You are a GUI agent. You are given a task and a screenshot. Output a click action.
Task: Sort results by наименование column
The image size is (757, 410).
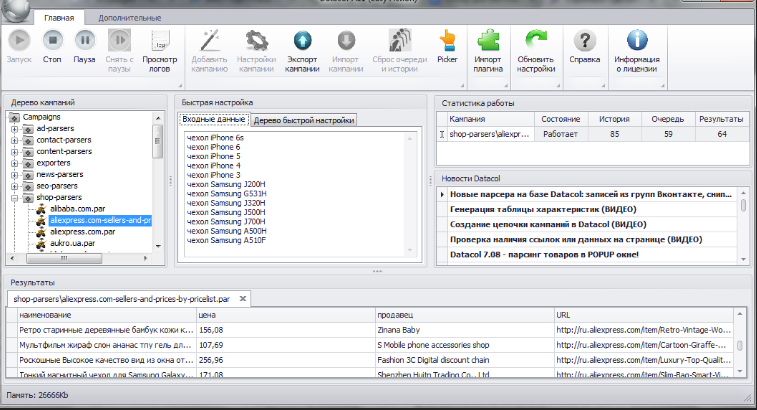[107, 315]
